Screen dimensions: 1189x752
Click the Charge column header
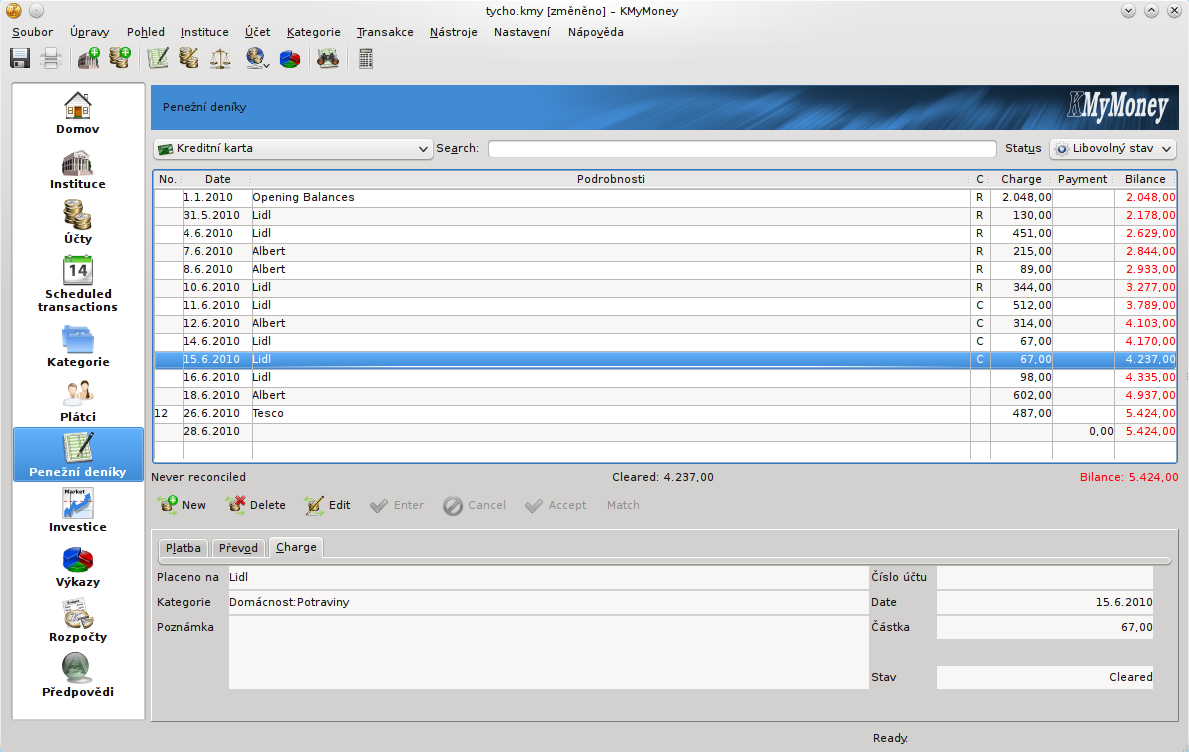coord(1021,180)
